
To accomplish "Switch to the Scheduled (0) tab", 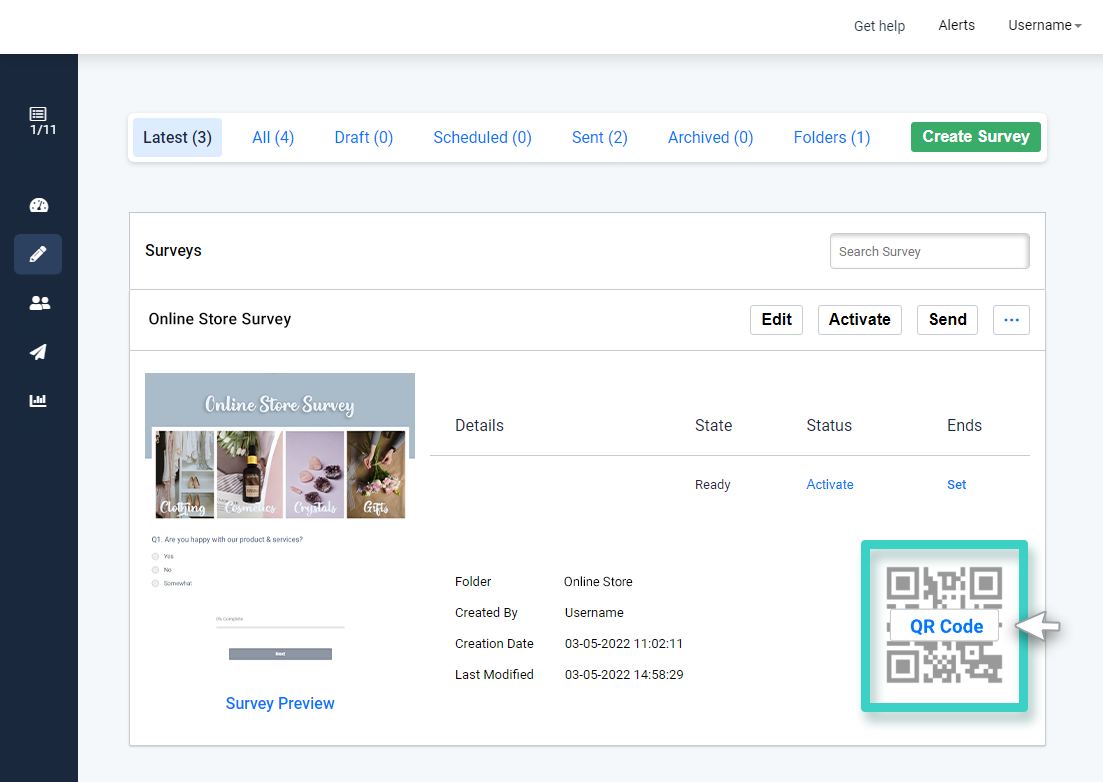I will (482, 137).
